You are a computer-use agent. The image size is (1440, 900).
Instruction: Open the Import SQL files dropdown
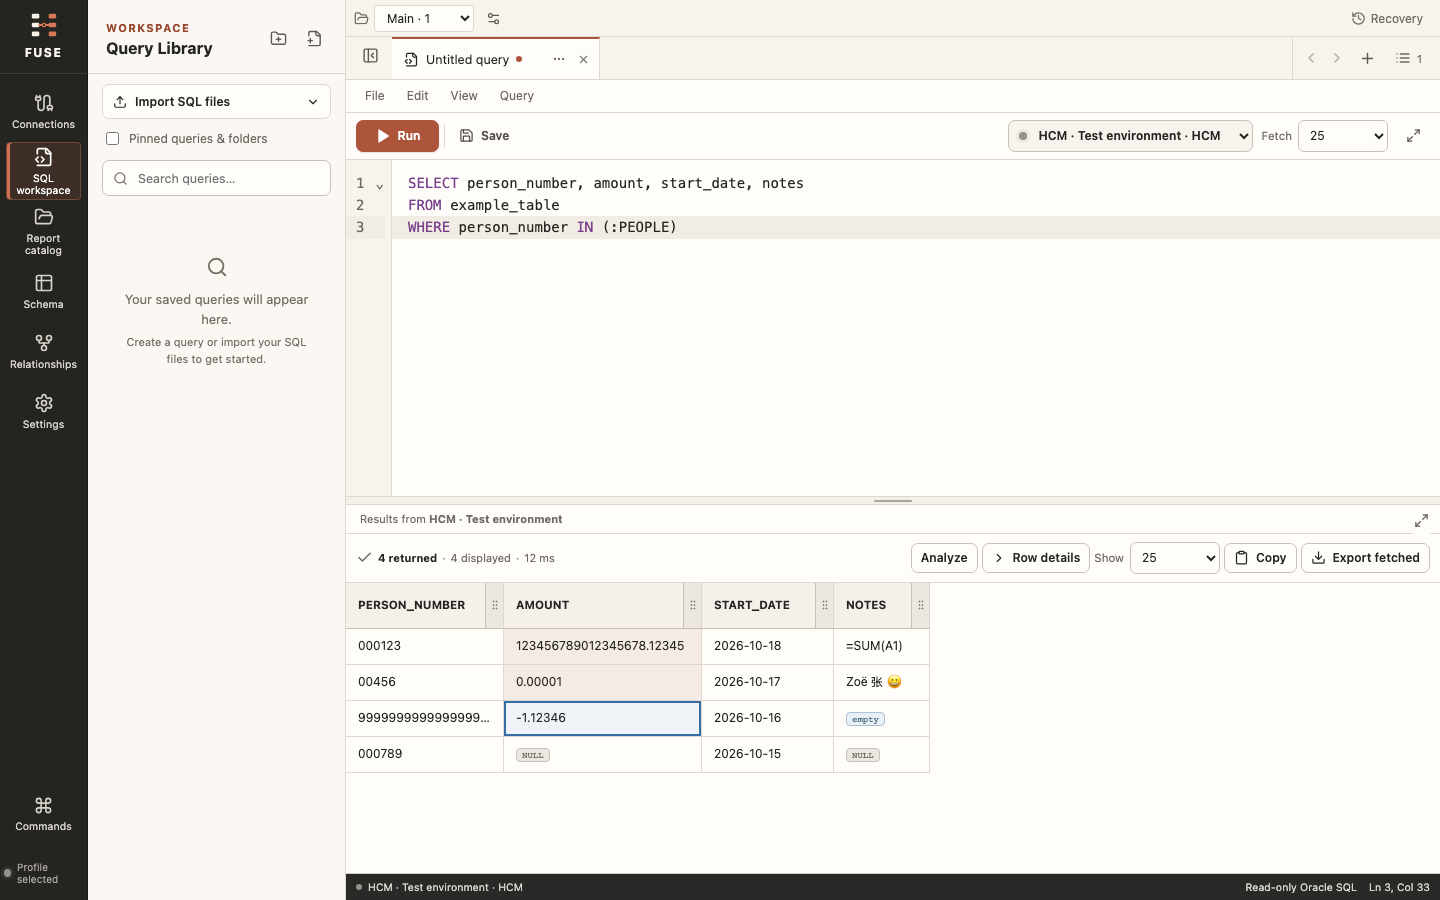[216, 101]
